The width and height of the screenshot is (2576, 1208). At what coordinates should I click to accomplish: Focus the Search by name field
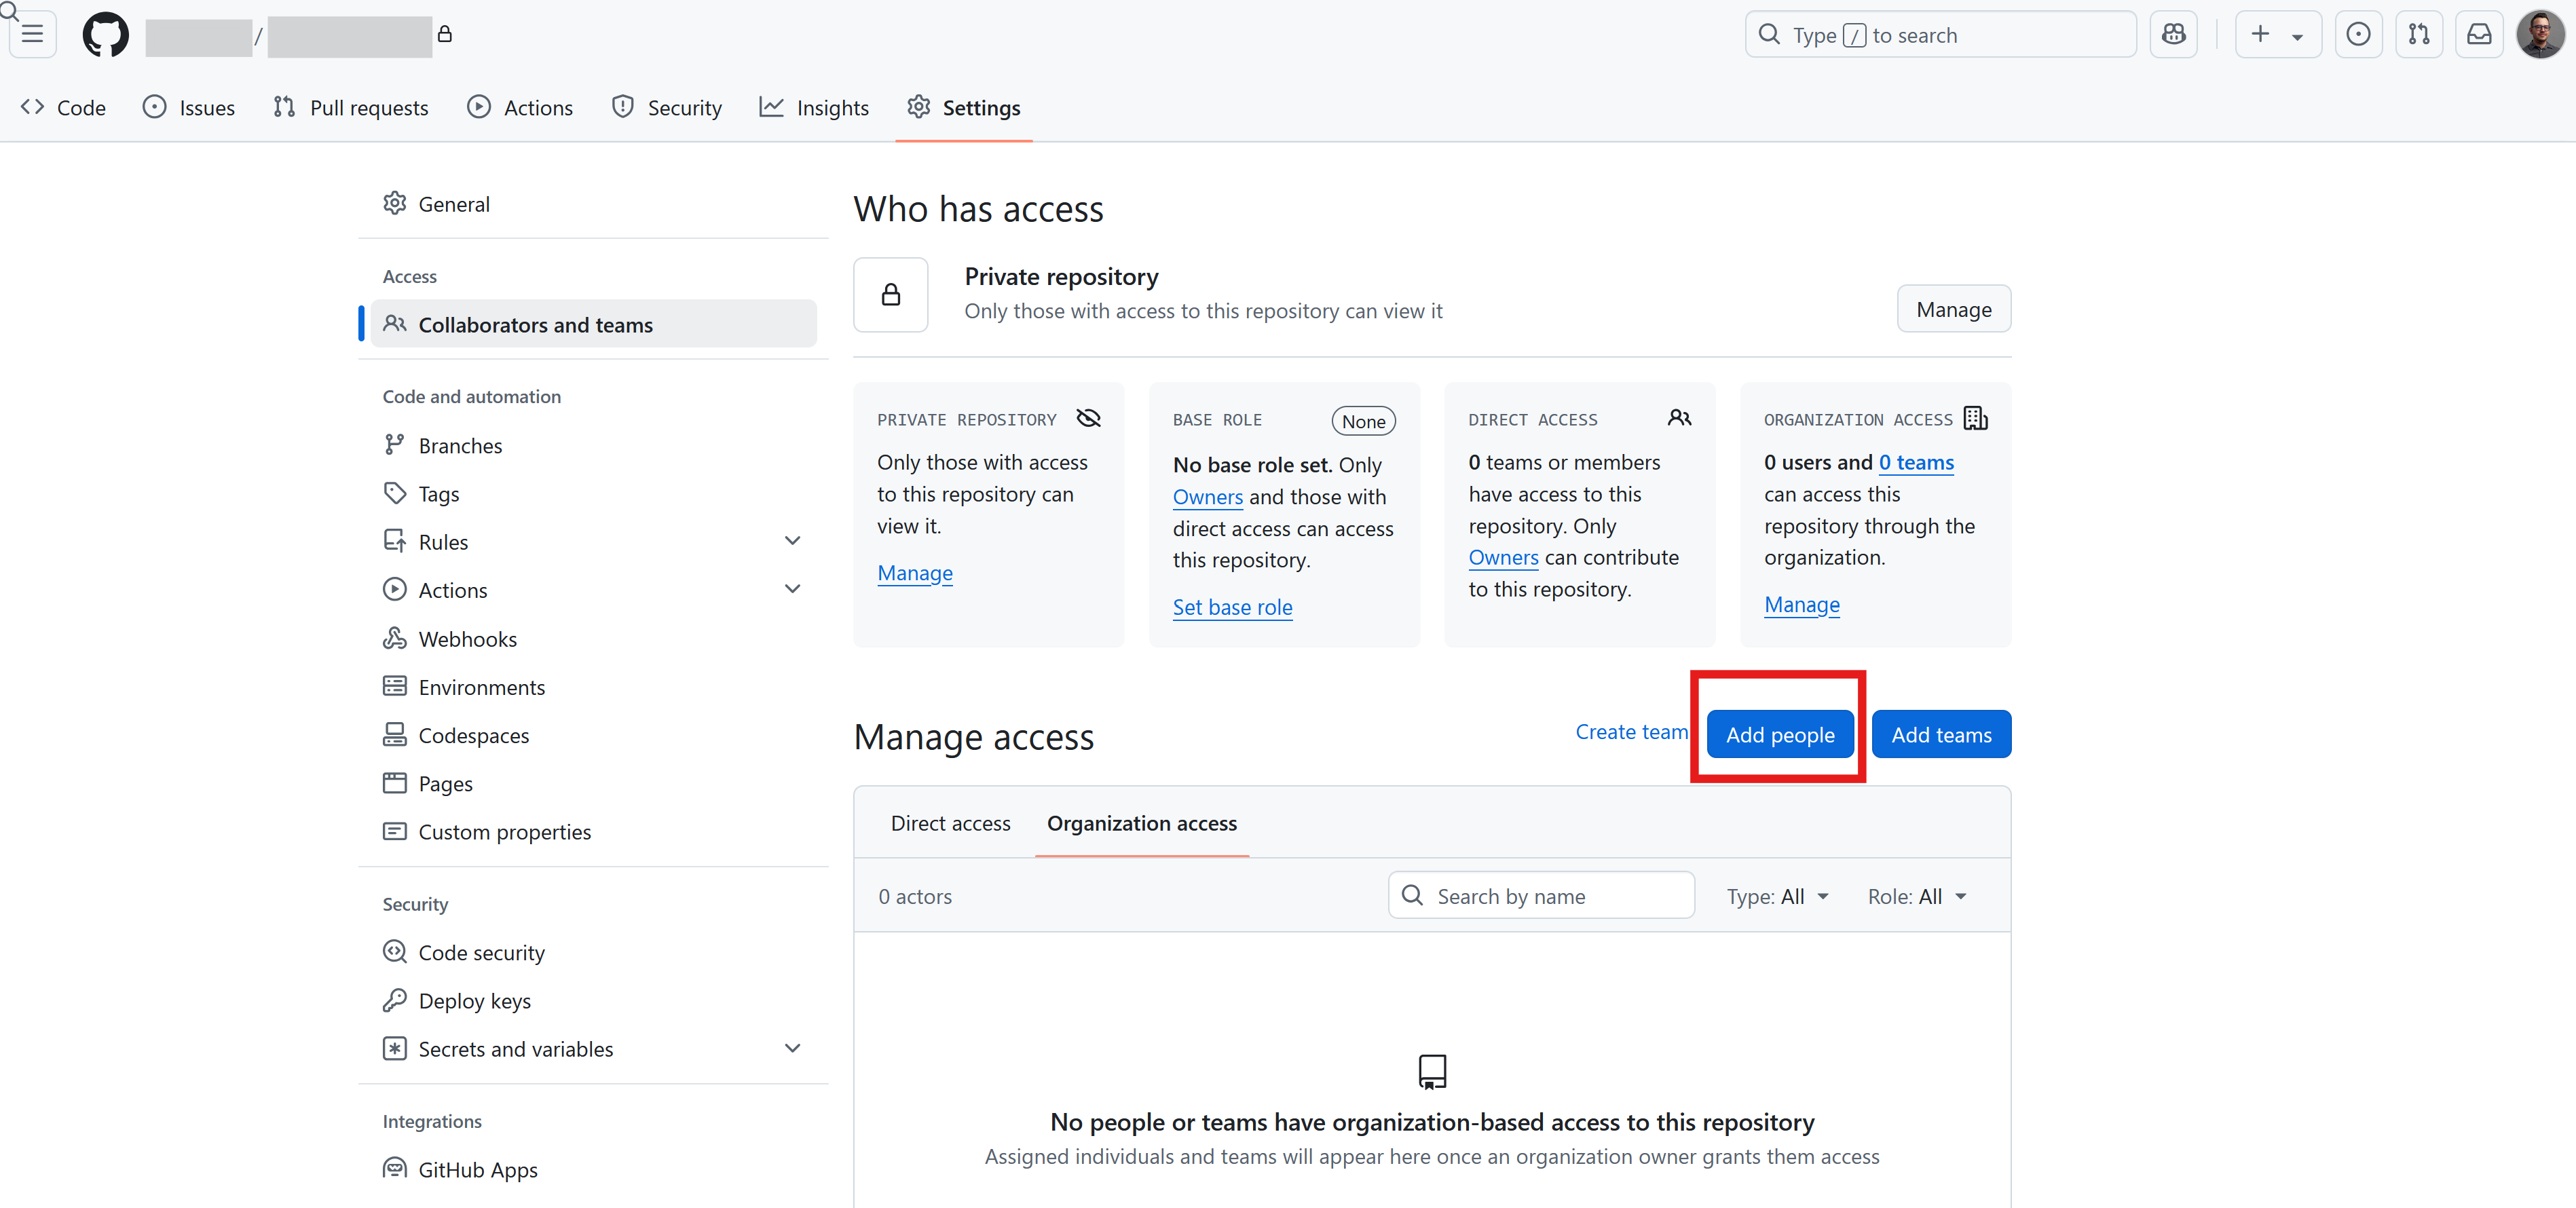[x=1541, y=895]
